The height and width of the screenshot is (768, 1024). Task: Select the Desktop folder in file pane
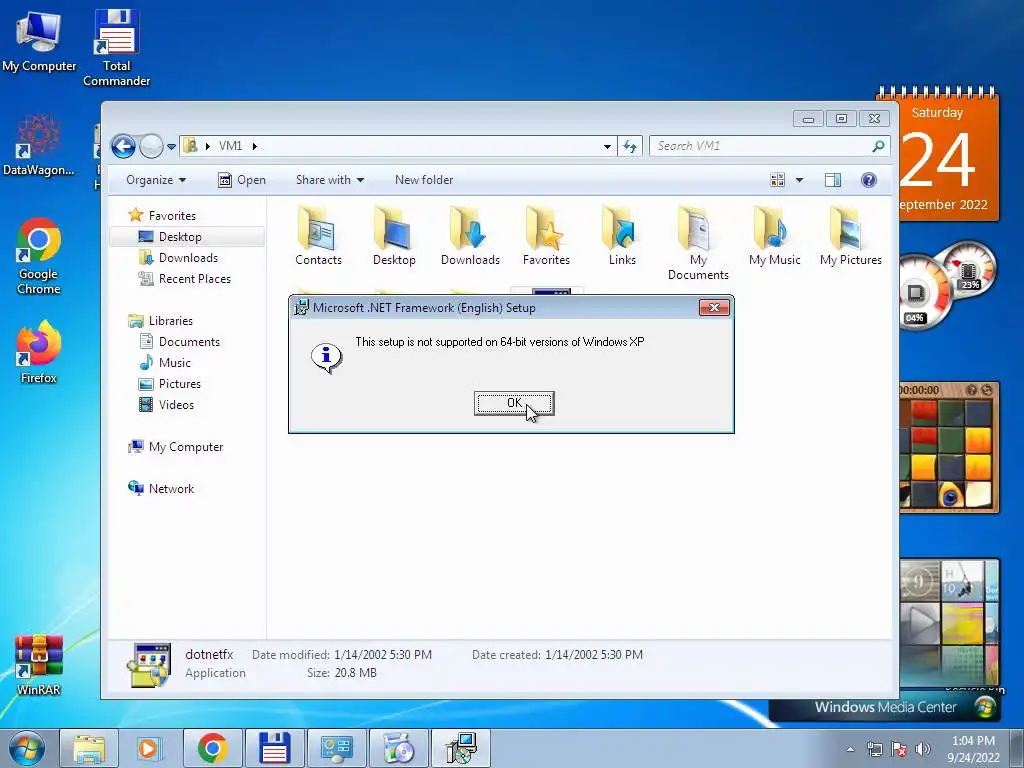point(394,235)
